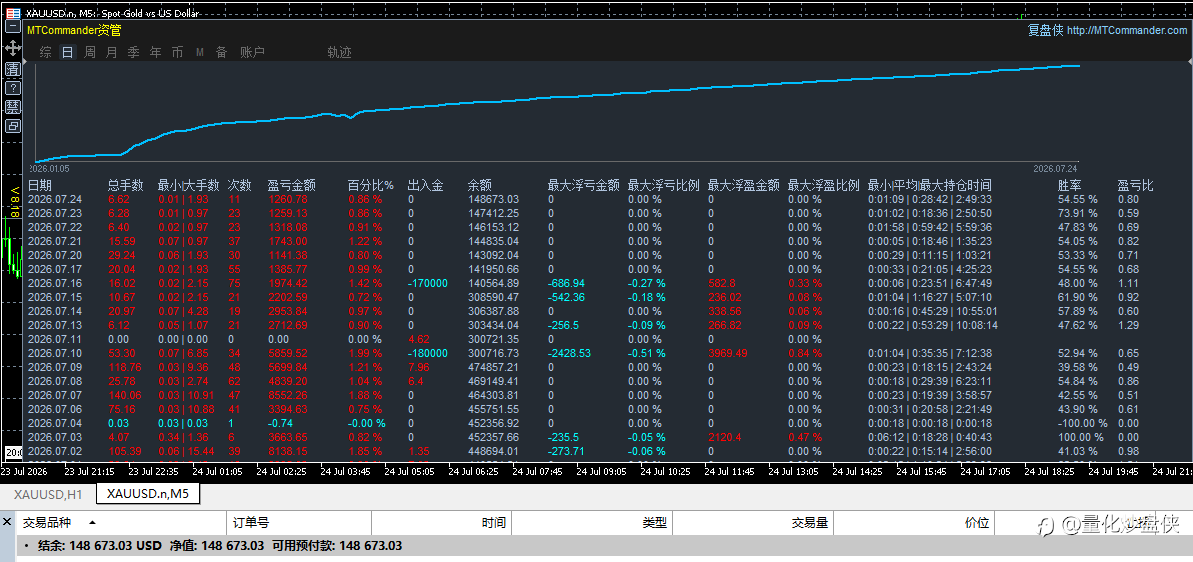
Task: Click the start date label 2026.01.05
Action: 49,167
